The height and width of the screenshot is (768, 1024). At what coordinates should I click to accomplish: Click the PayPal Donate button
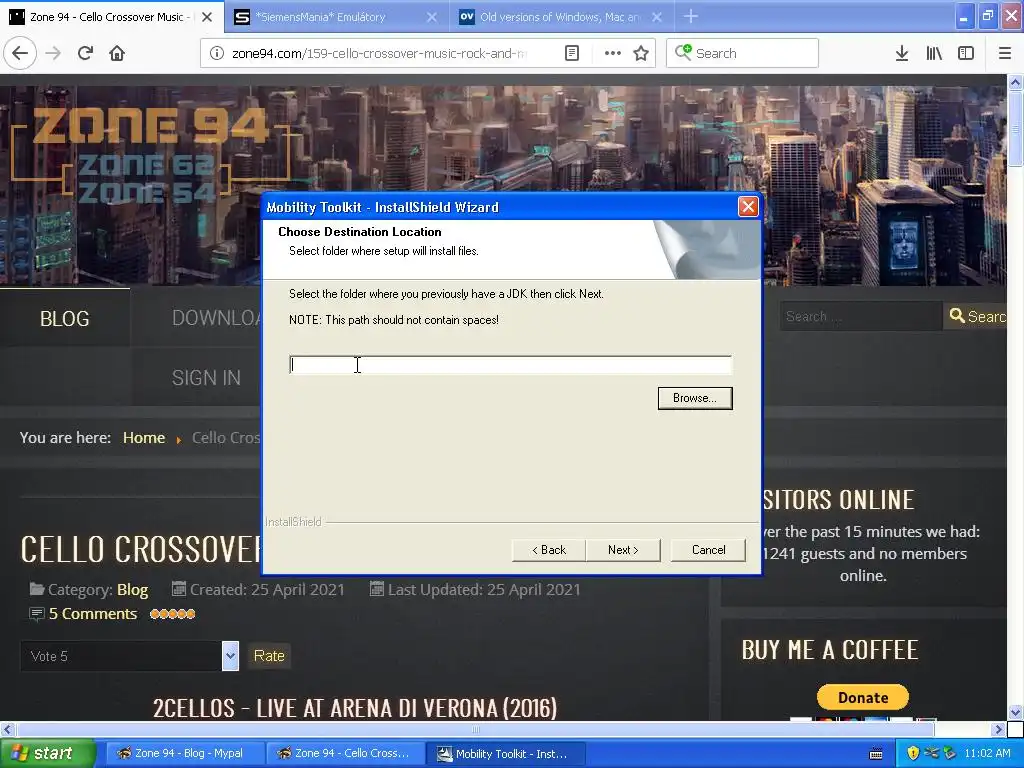click(x=863, y=697)
